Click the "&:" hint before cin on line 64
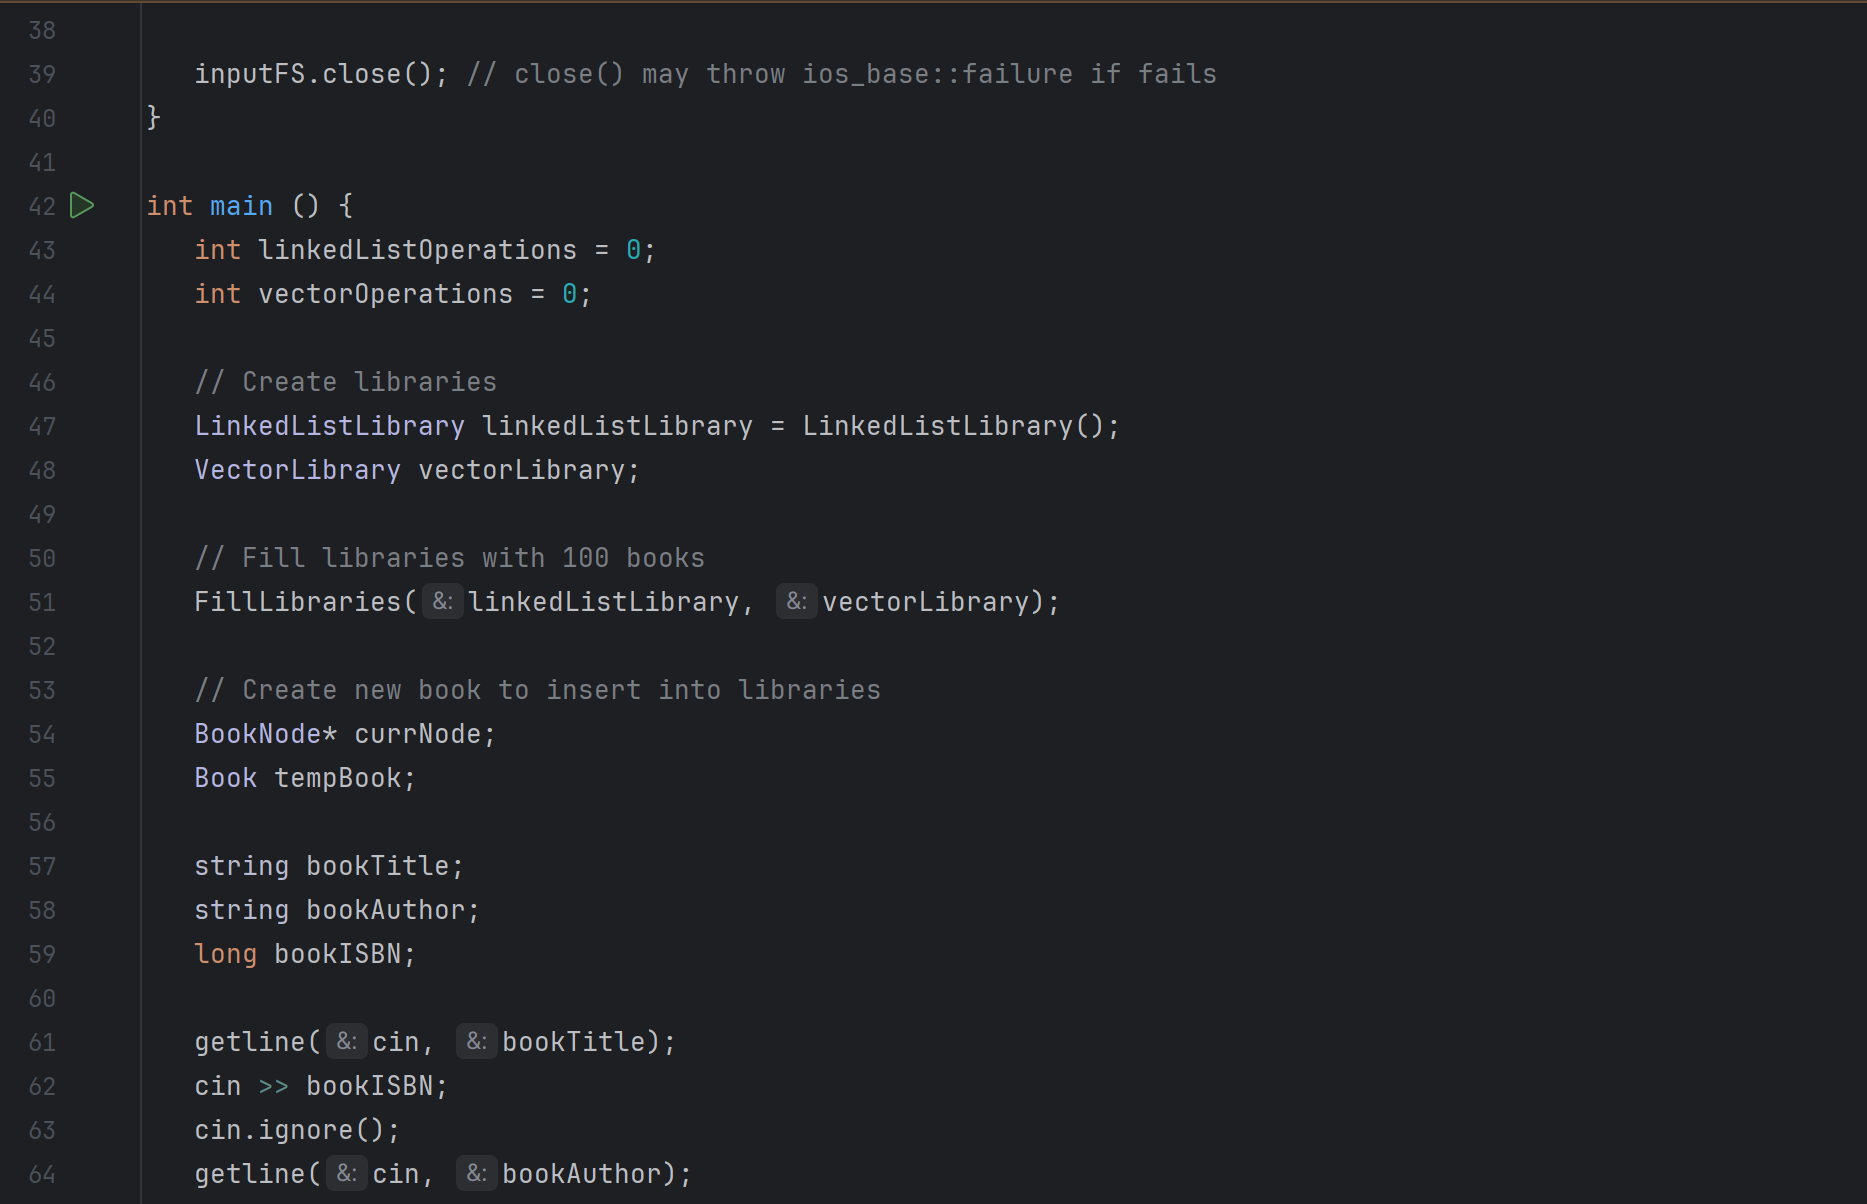 (347, 1172)
